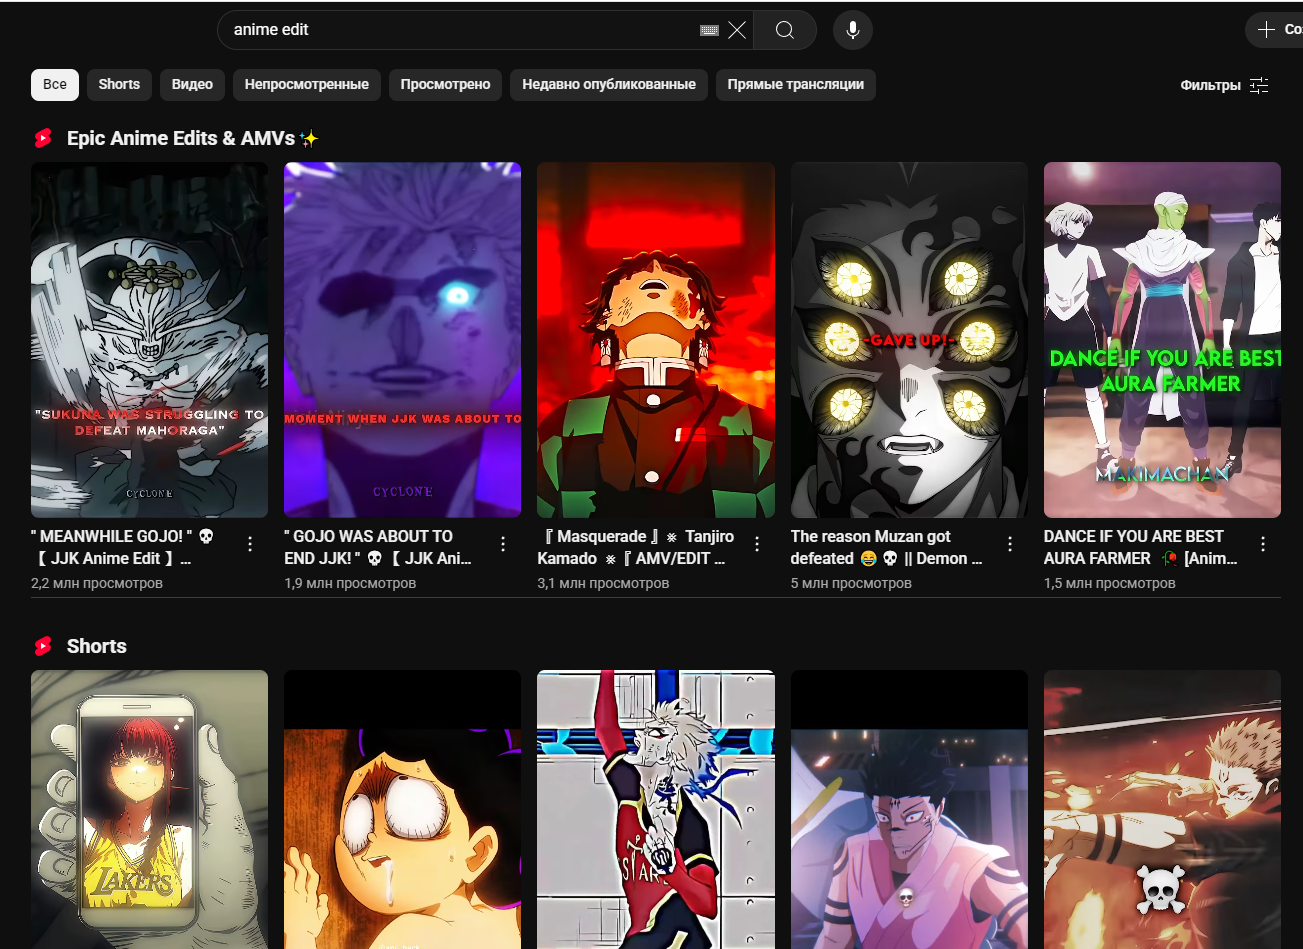Screen dimensions: 1303x949
Task: Click the 1,9 млн просмотров view count
Action: (x=350, y=583)
